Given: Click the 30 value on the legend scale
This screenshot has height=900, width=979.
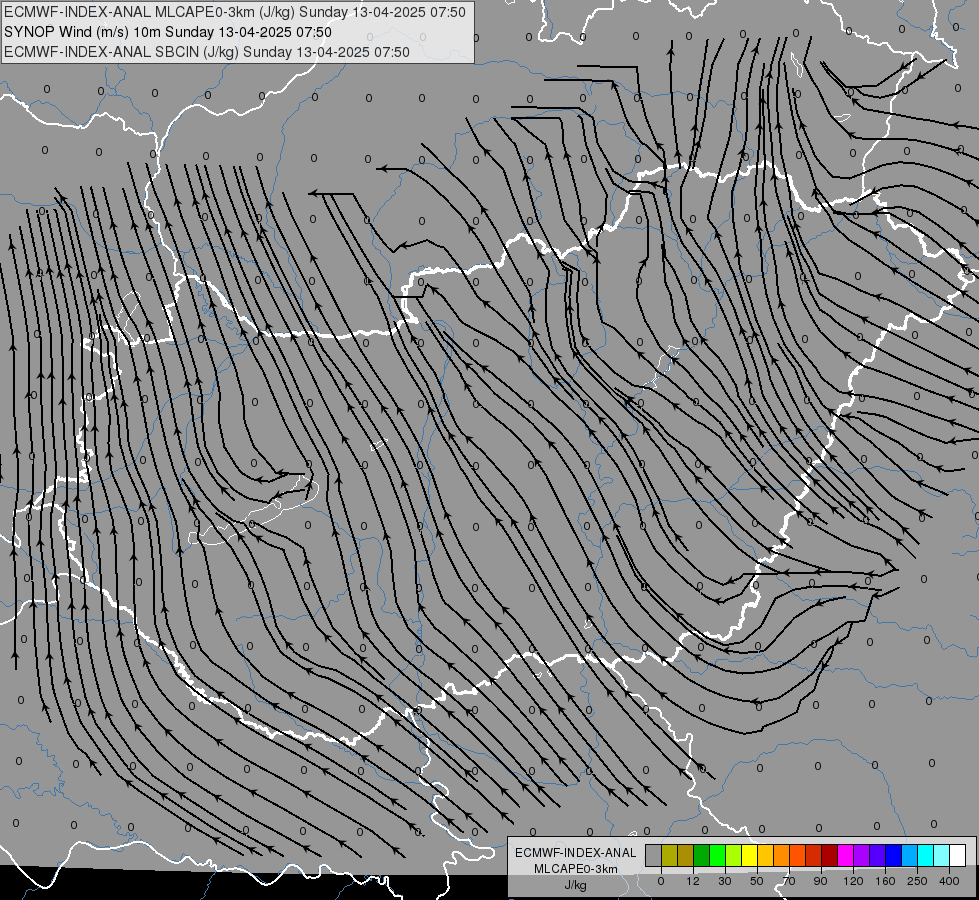Looking at the screenshot, I should click(x=725, y=881).
